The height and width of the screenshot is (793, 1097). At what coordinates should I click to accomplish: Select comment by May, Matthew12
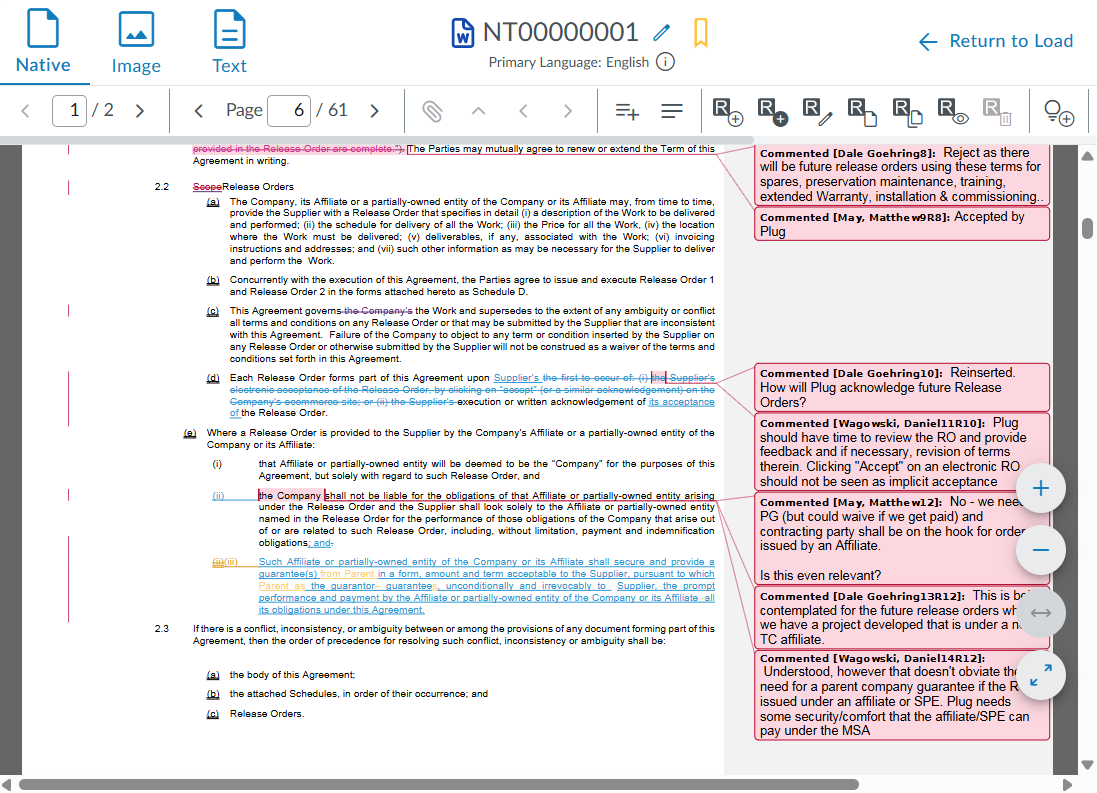(902, 539)
